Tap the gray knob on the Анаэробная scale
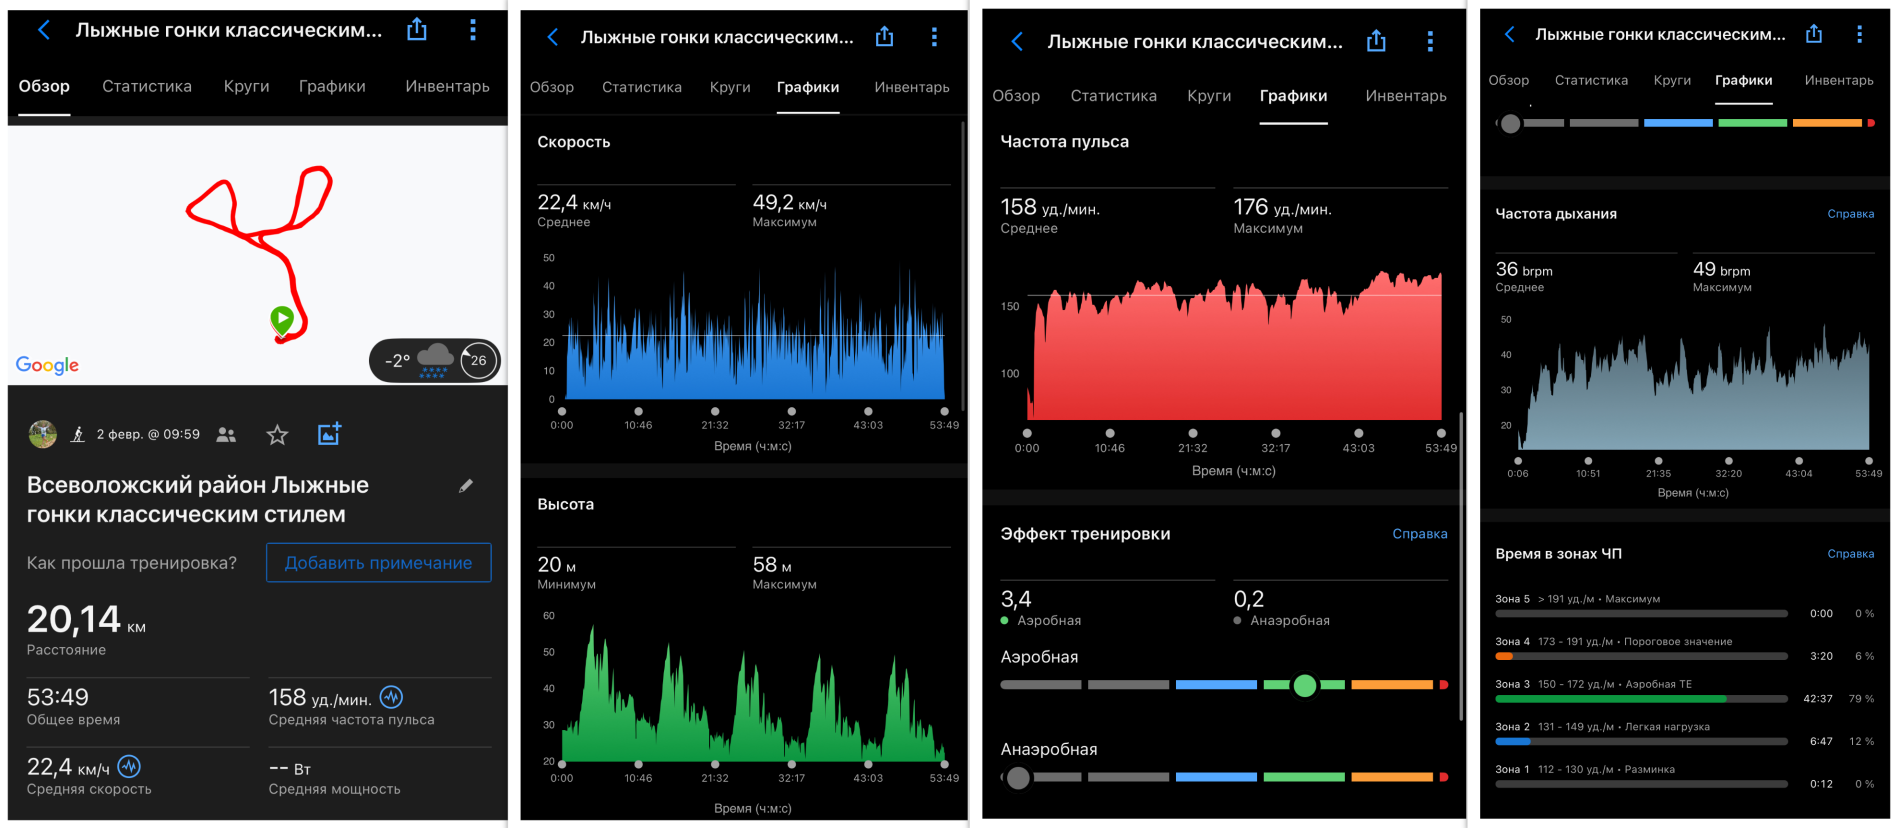This screenshot has width=1900, height=828. tap(1018, 777)
